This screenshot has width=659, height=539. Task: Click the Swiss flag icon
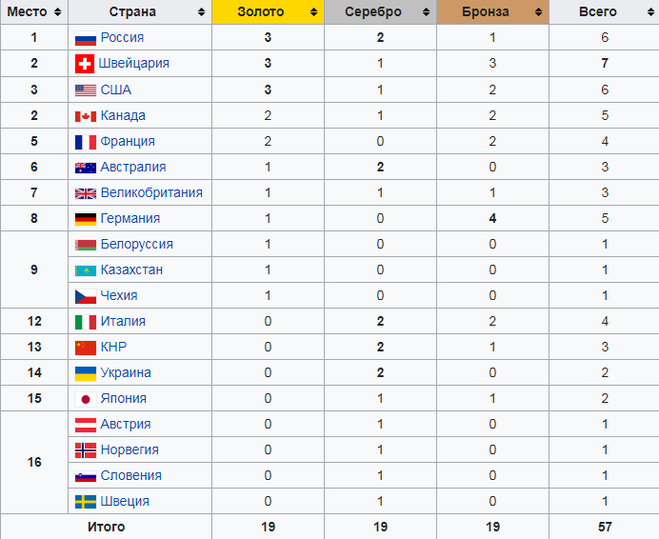(85, 64)
